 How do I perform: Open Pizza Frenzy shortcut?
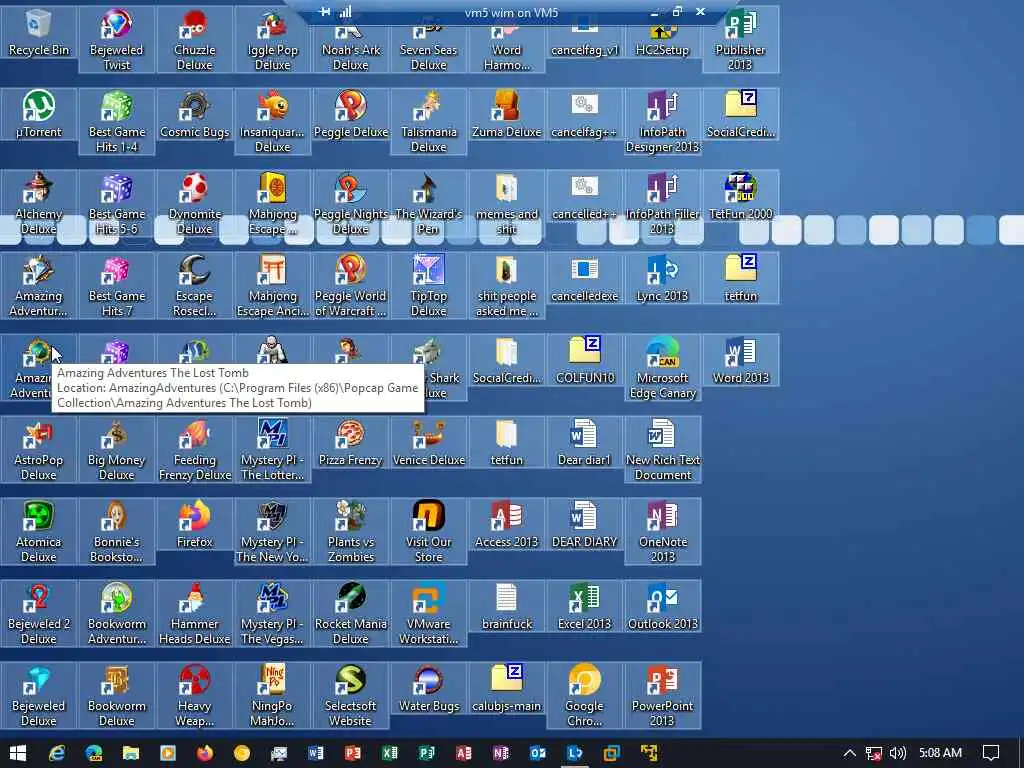coord(351,442)
